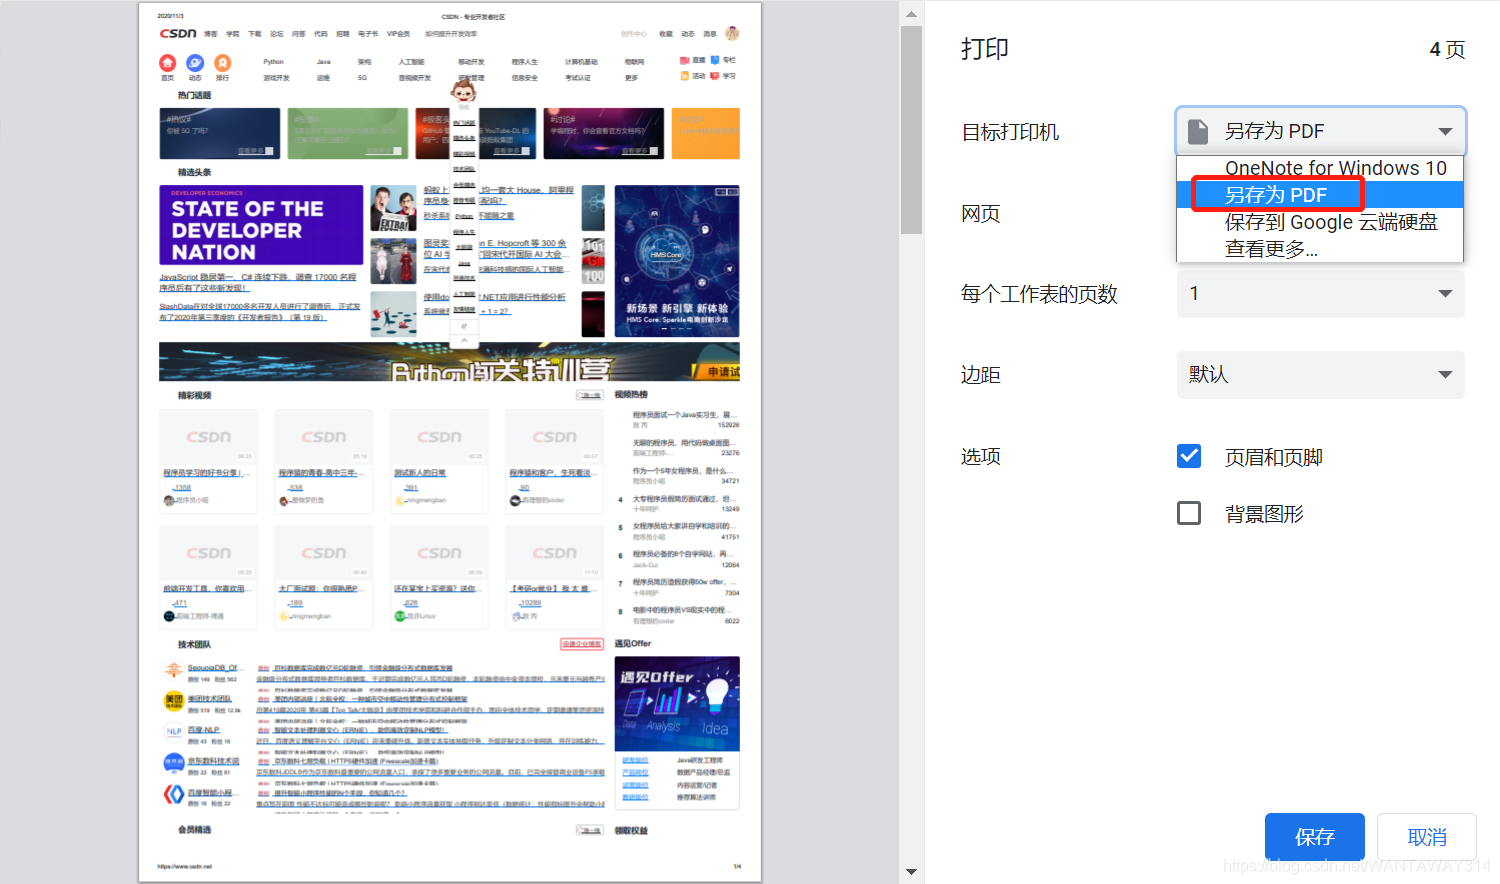
Task: Click the preview vertical scrollbar thumb
Action: tap(911, 130)
